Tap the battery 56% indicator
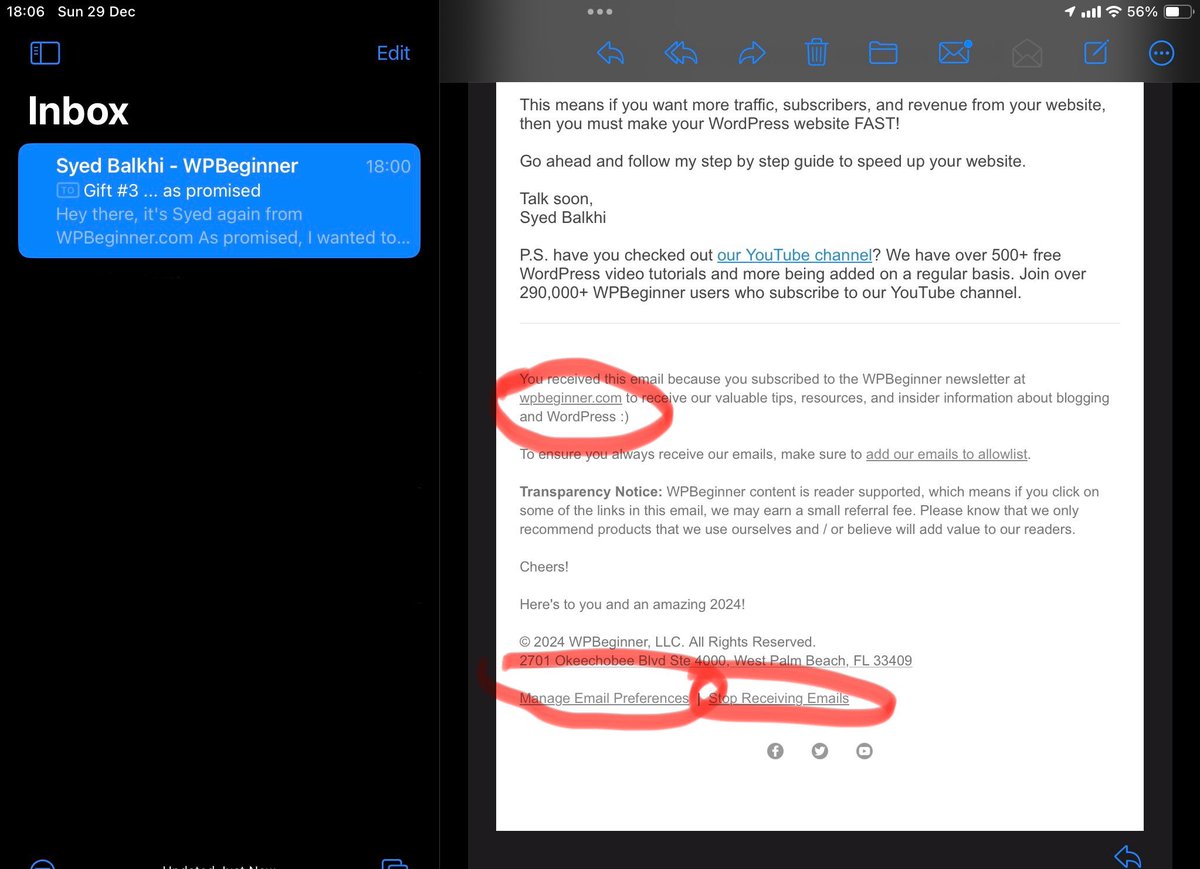The image size is (1200, 869). pos(1160,12)
